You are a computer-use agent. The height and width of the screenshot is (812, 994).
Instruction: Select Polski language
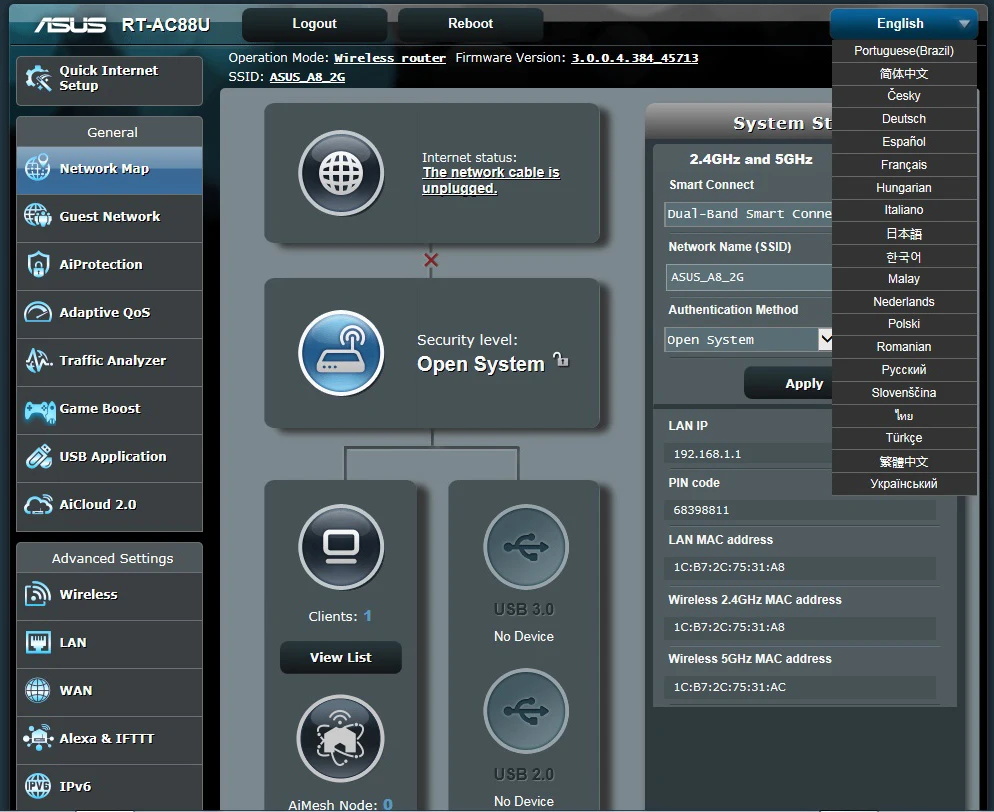(x=904, y=324)
